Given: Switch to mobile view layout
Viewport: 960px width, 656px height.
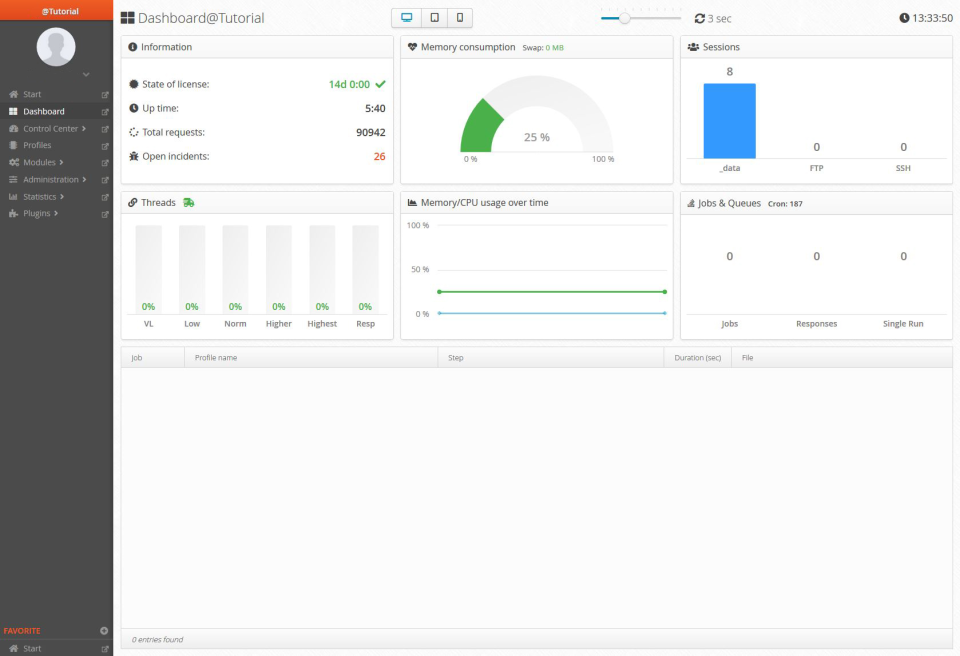Looking at the screenshot, I should 462,17.
